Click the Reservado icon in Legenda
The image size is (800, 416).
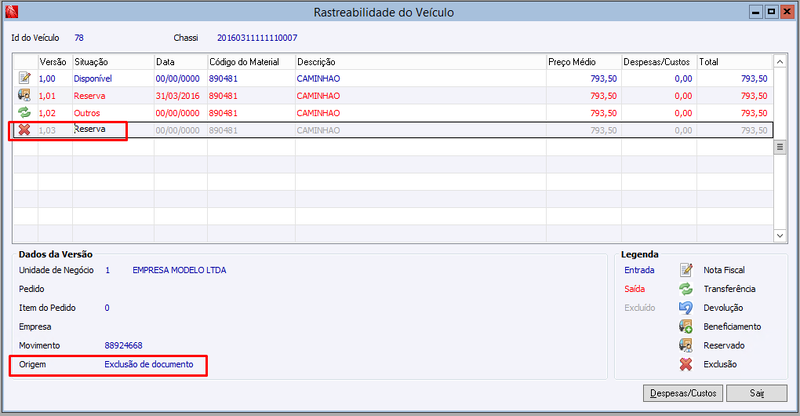[x=686, y=345]
